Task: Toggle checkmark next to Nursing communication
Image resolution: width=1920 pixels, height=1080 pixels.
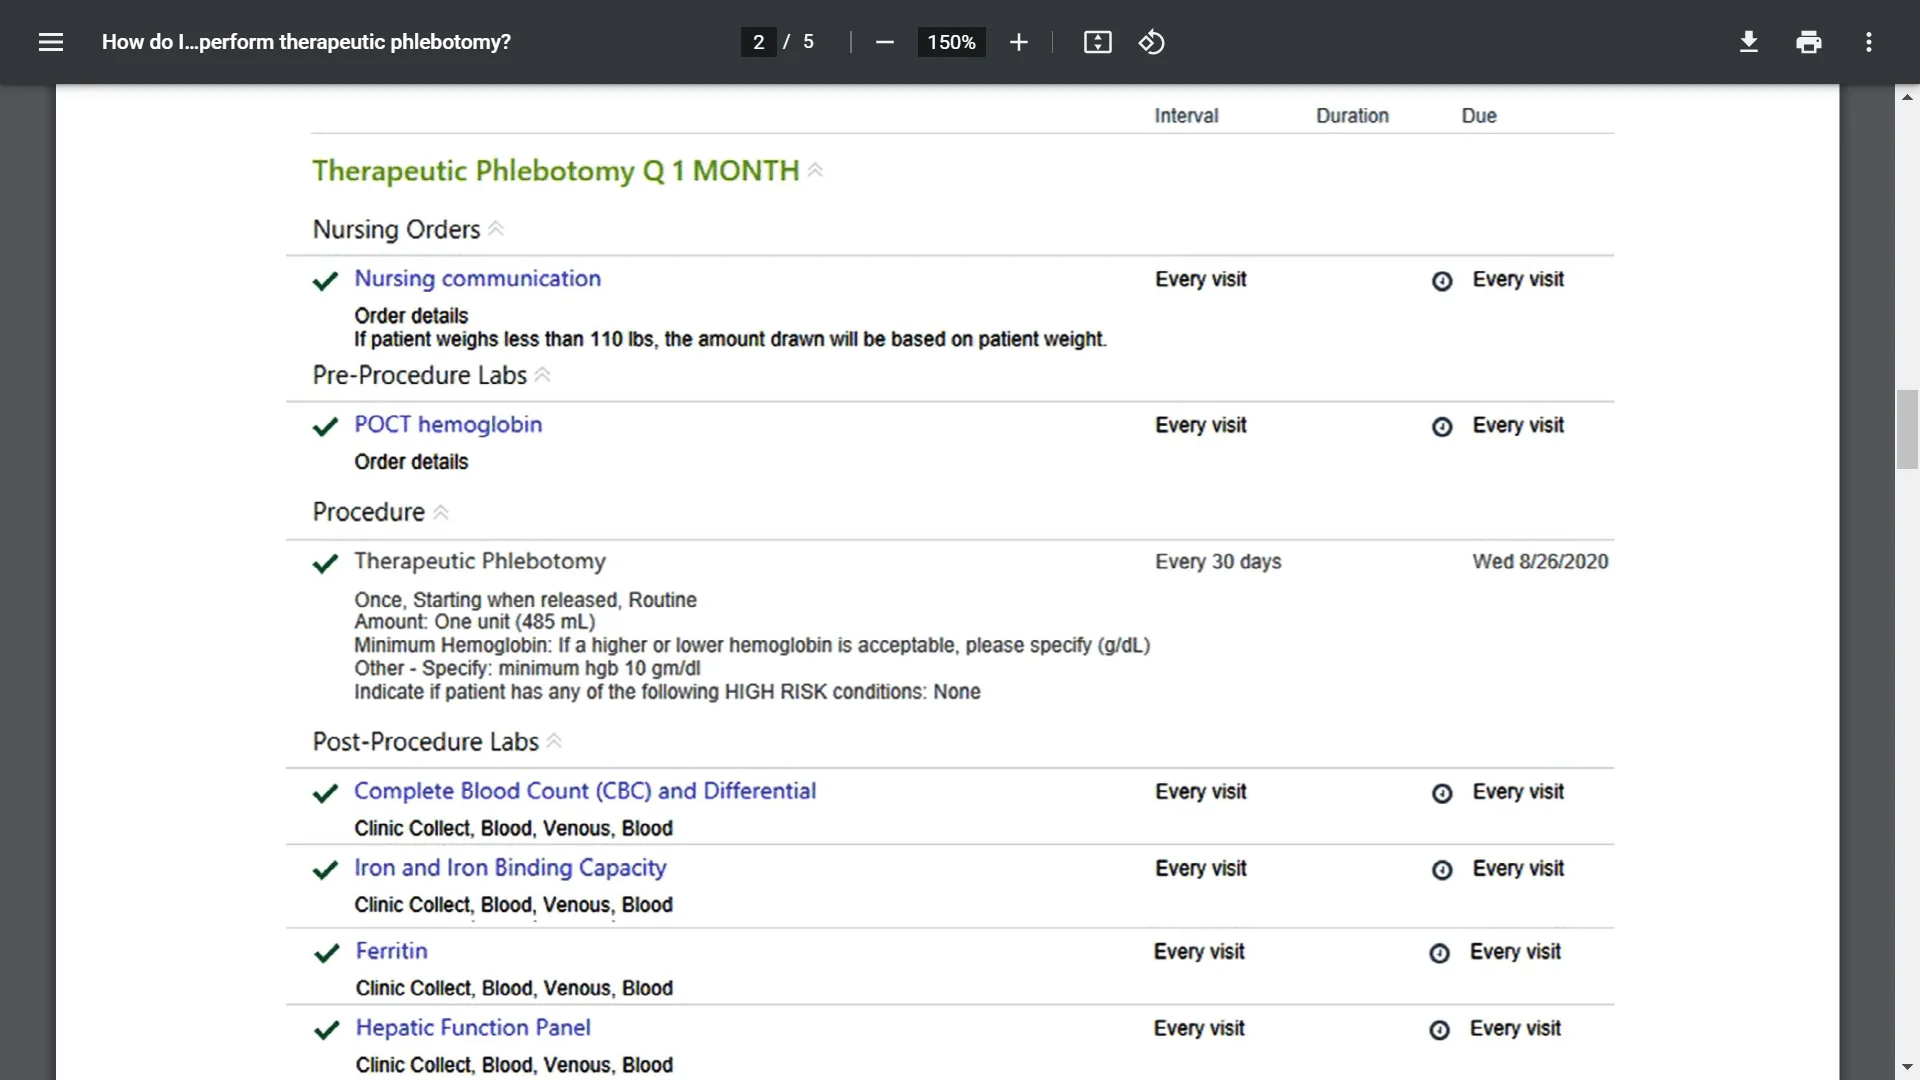Action: click(x=325, y=281)
